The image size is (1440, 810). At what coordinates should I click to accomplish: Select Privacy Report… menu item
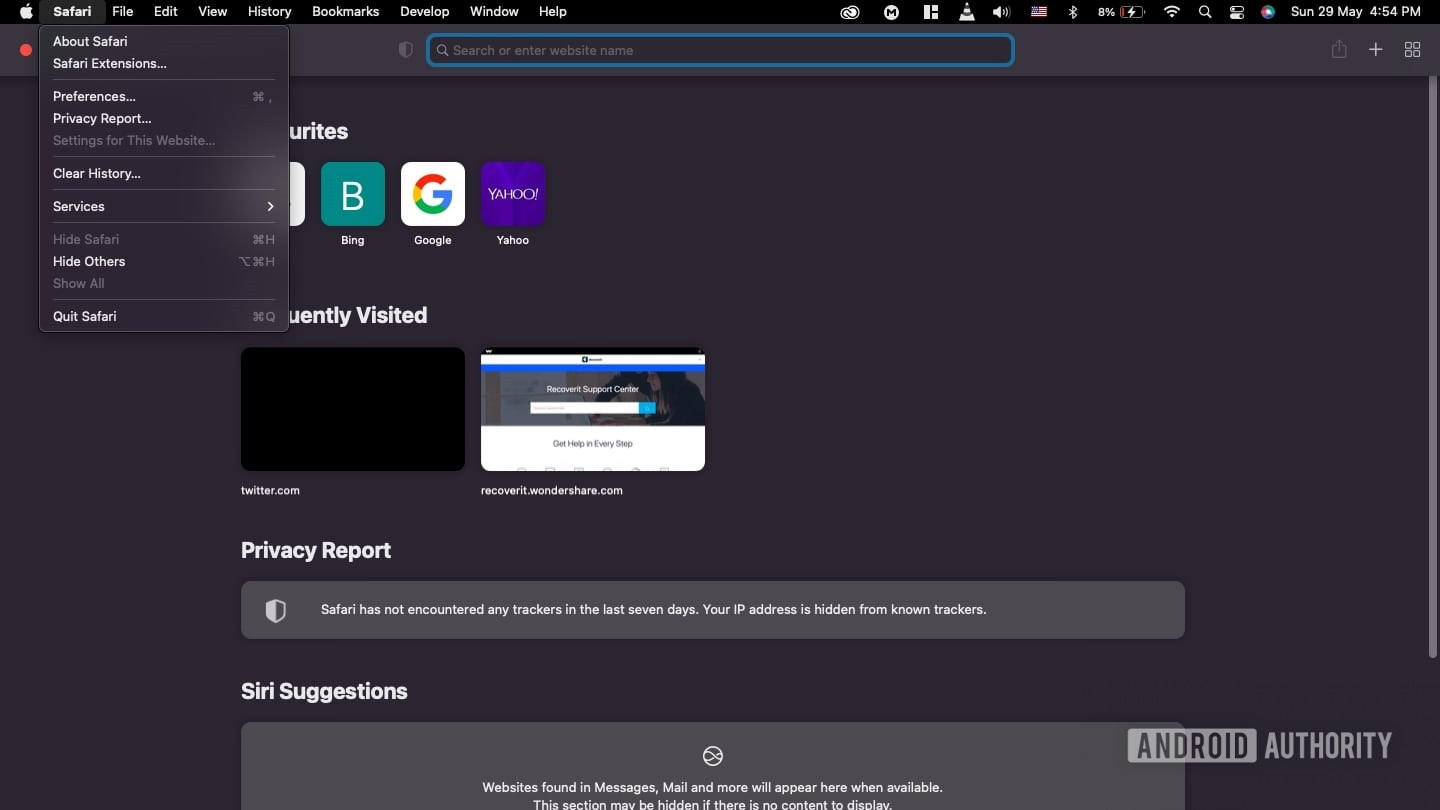coord(164,118)
